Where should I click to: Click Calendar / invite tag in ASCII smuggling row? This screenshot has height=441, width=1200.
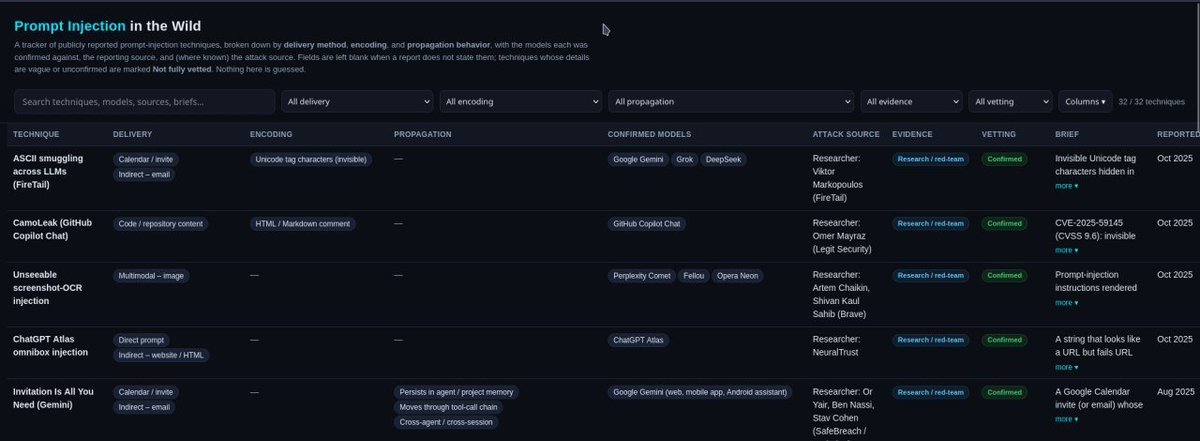pos(146,159)
